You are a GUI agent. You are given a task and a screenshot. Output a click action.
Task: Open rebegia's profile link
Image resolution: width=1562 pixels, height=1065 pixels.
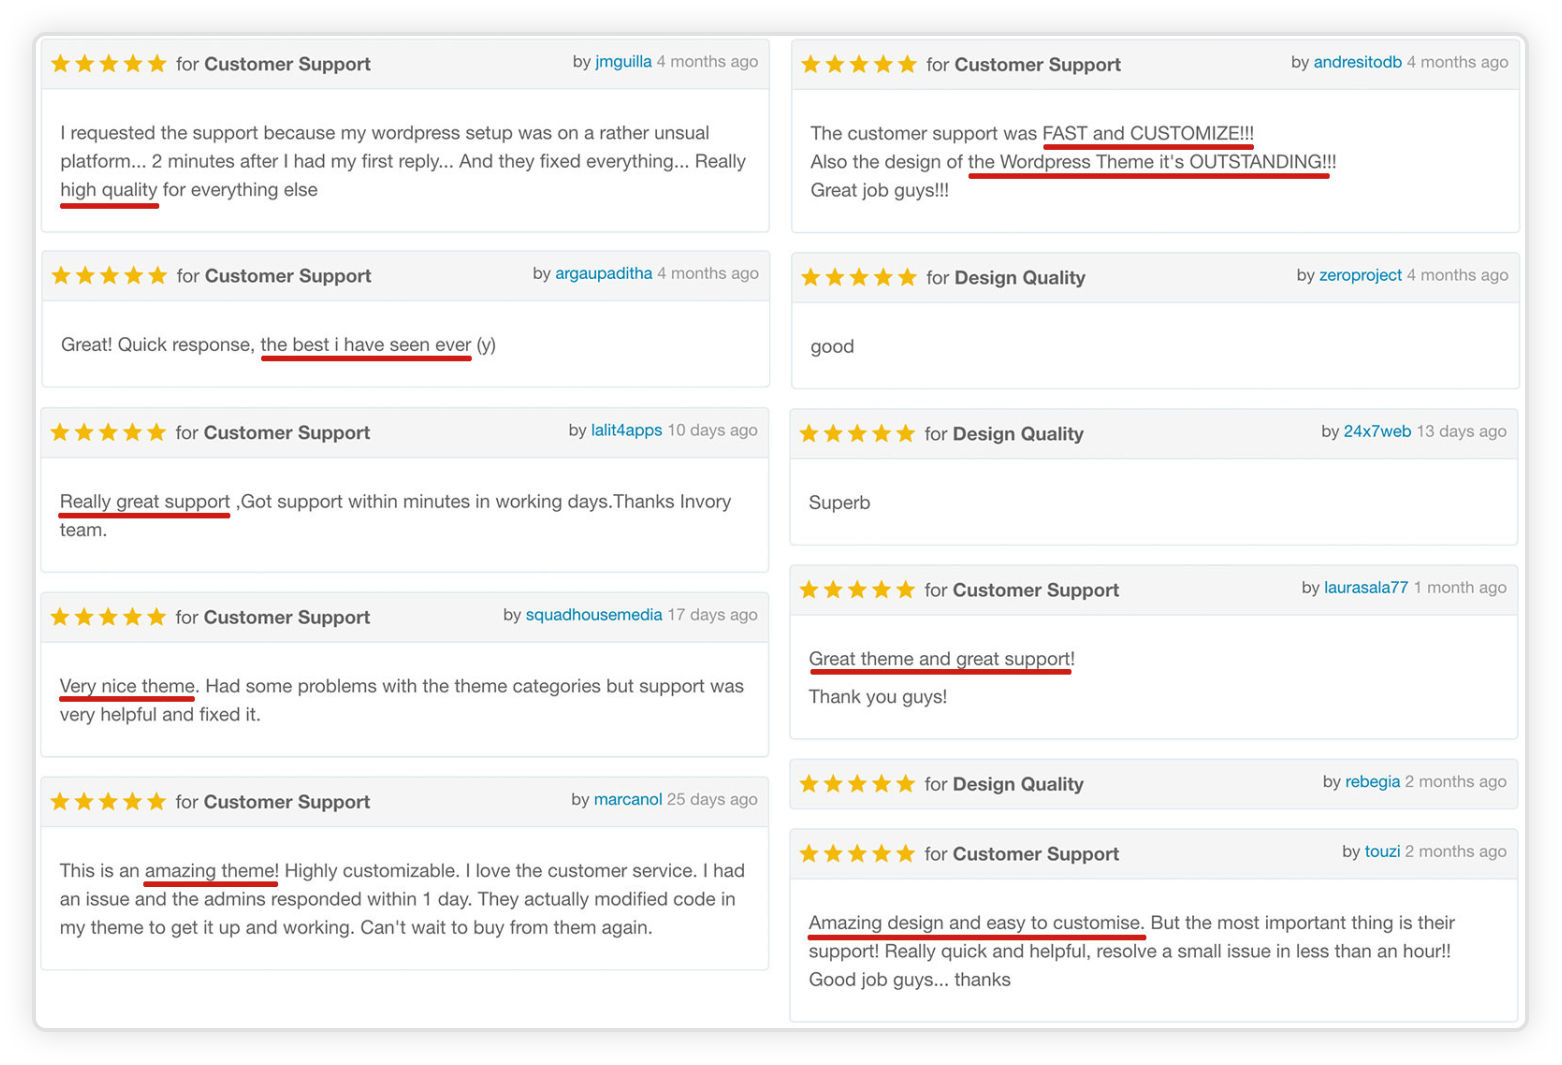(x=1372, y=782)
